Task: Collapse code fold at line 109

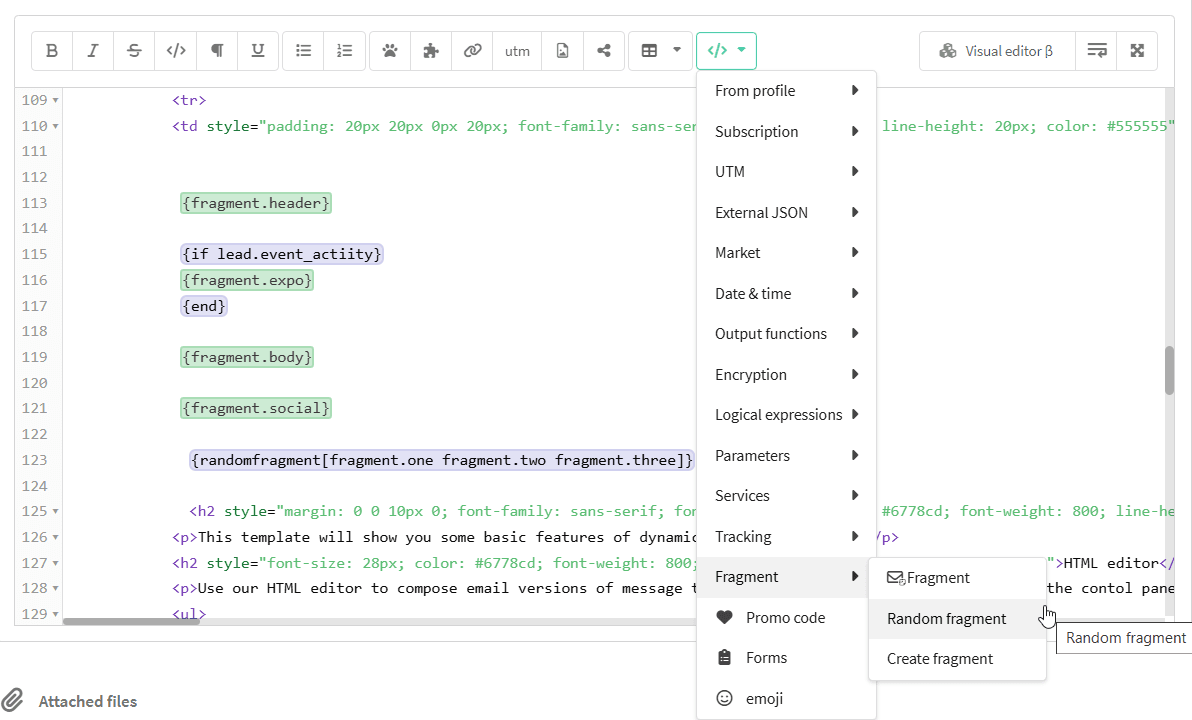Action: [55, 100]
